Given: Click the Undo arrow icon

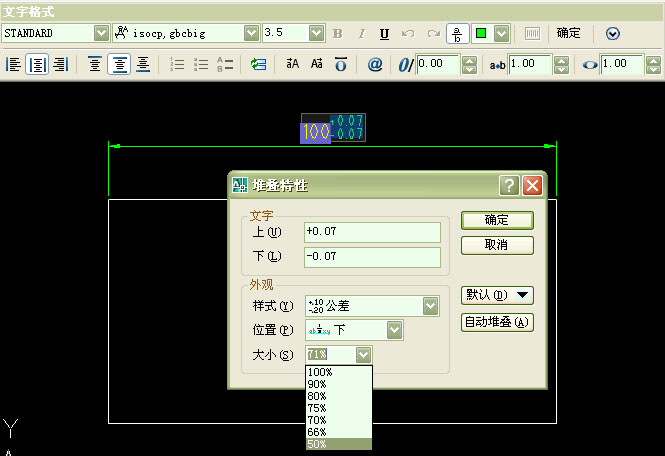Looking at the screenshot, I should point(408,34).
